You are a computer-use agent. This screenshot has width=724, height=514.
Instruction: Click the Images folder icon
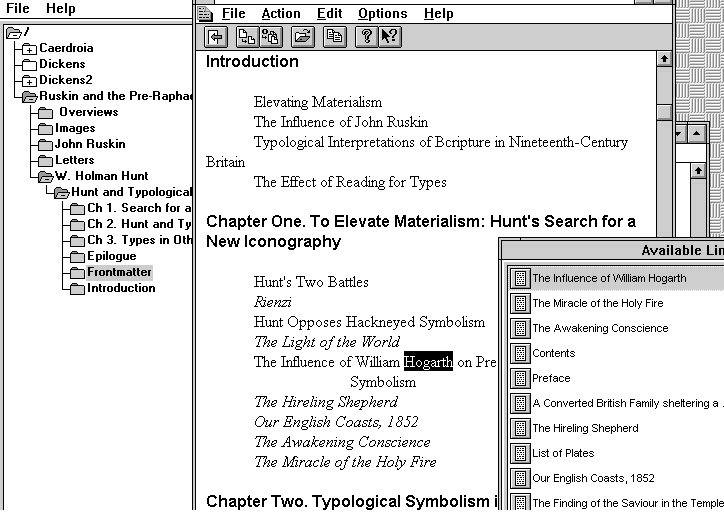click(x=45, y=128)
